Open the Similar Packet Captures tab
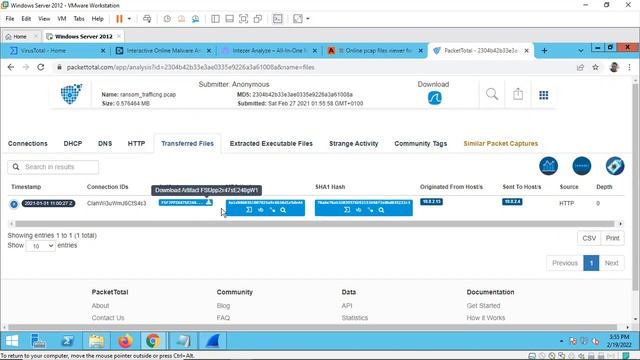 tap(500, 144)
